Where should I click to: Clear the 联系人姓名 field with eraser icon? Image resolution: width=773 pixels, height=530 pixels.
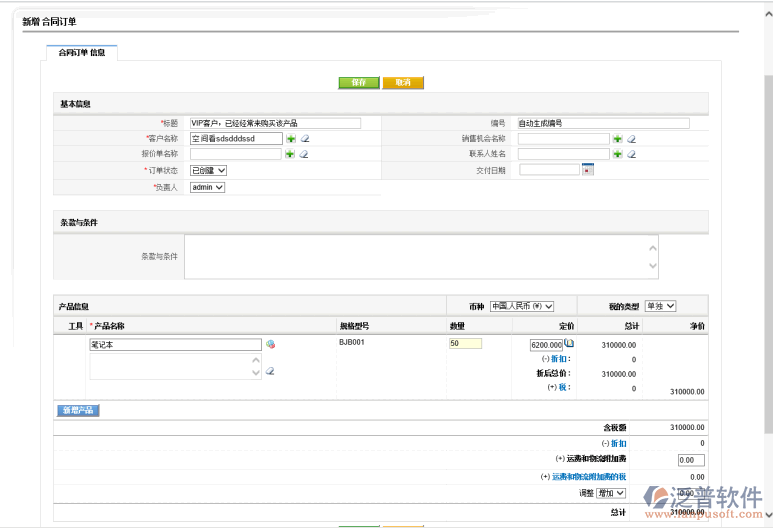click(632, 155)
